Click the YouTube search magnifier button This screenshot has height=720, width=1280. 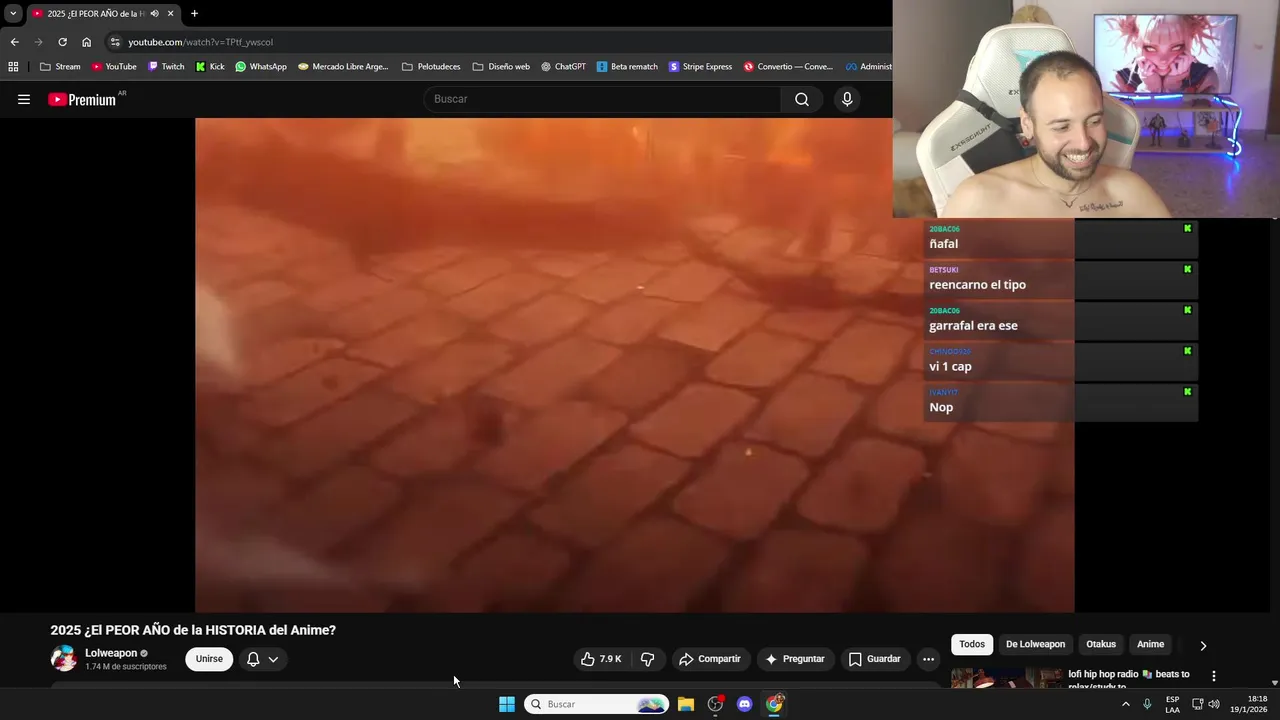click(x=802, y=99)
